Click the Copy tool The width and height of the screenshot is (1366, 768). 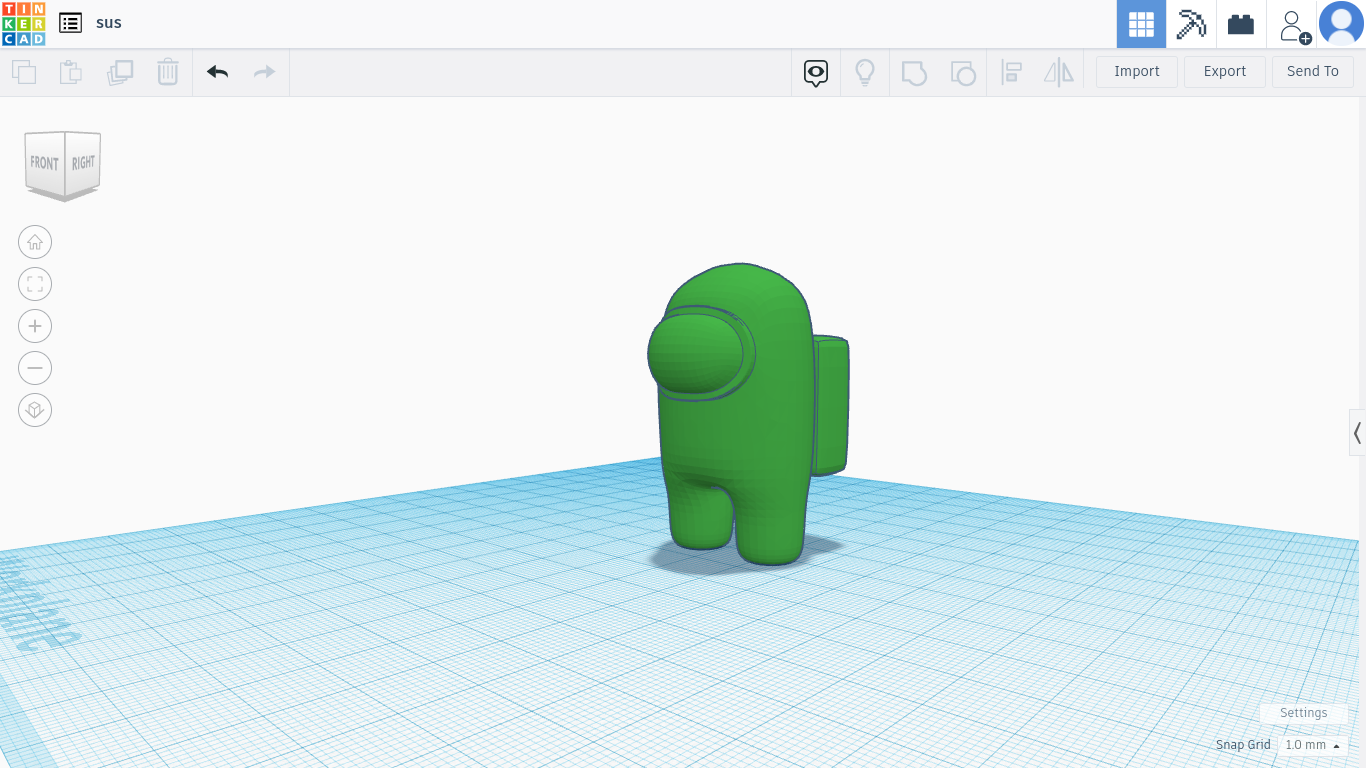coord(24,72)
